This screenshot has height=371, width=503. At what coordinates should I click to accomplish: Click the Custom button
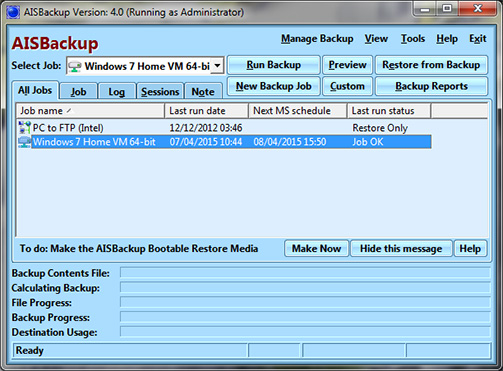tap(347, 86)
